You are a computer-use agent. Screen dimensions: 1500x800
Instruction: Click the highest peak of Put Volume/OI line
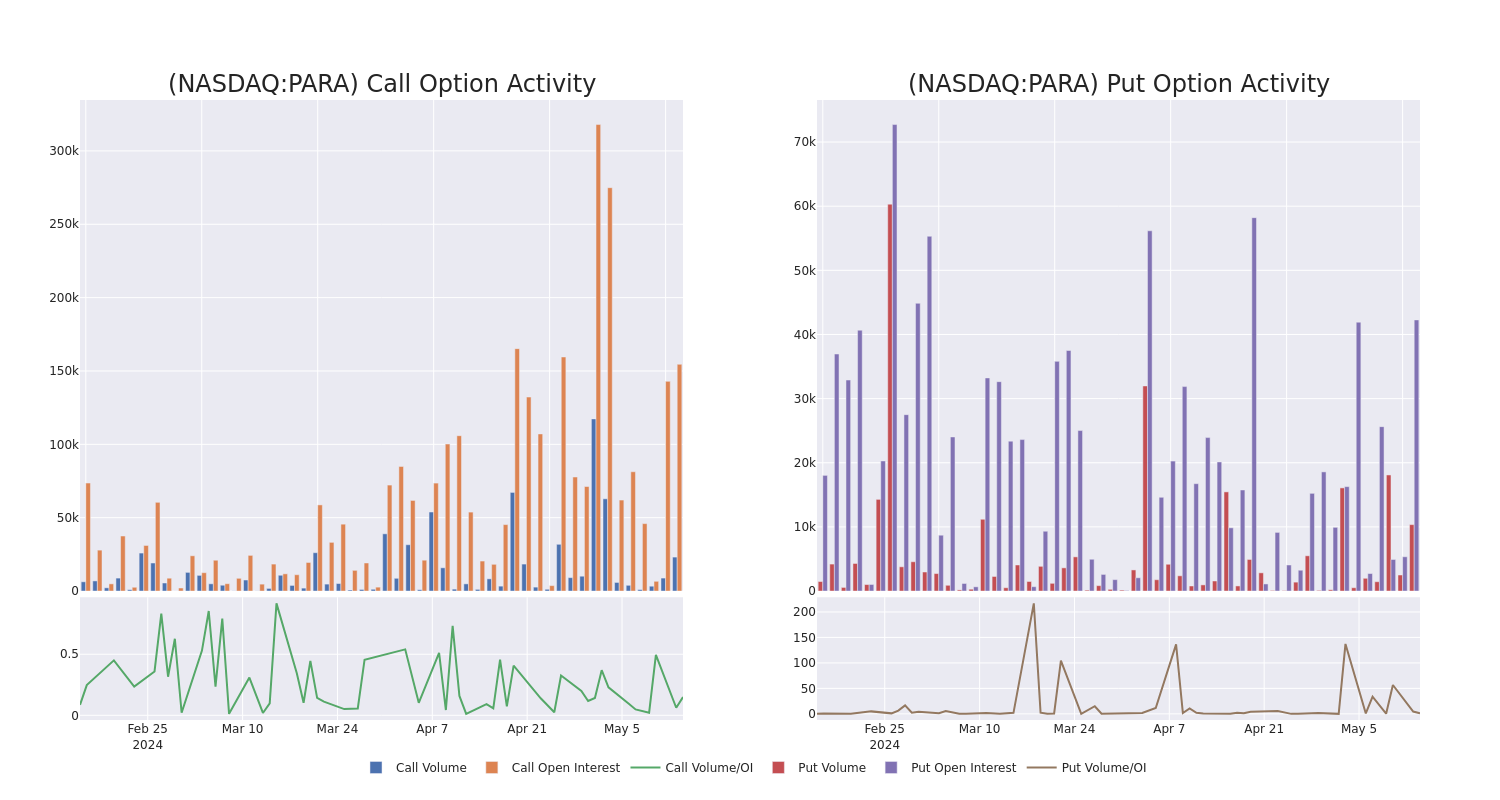(1034, 603)
